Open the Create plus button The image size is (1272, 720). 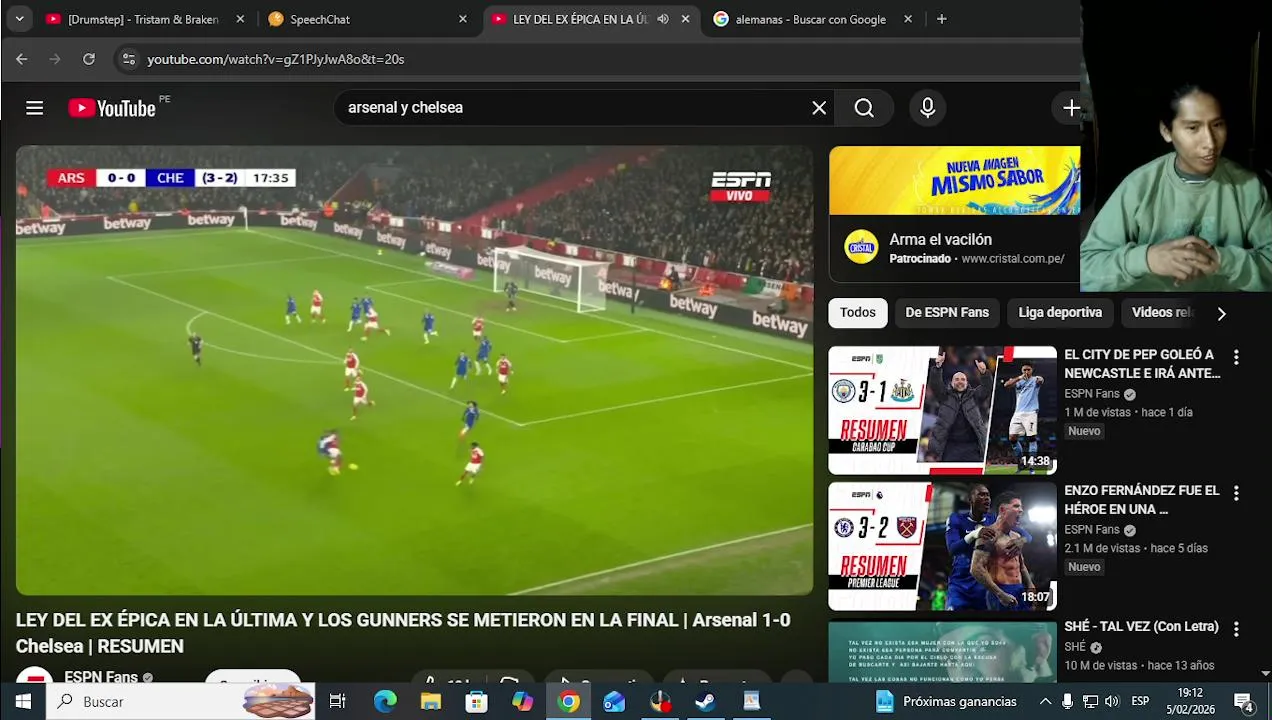[x=1071, y=108]
